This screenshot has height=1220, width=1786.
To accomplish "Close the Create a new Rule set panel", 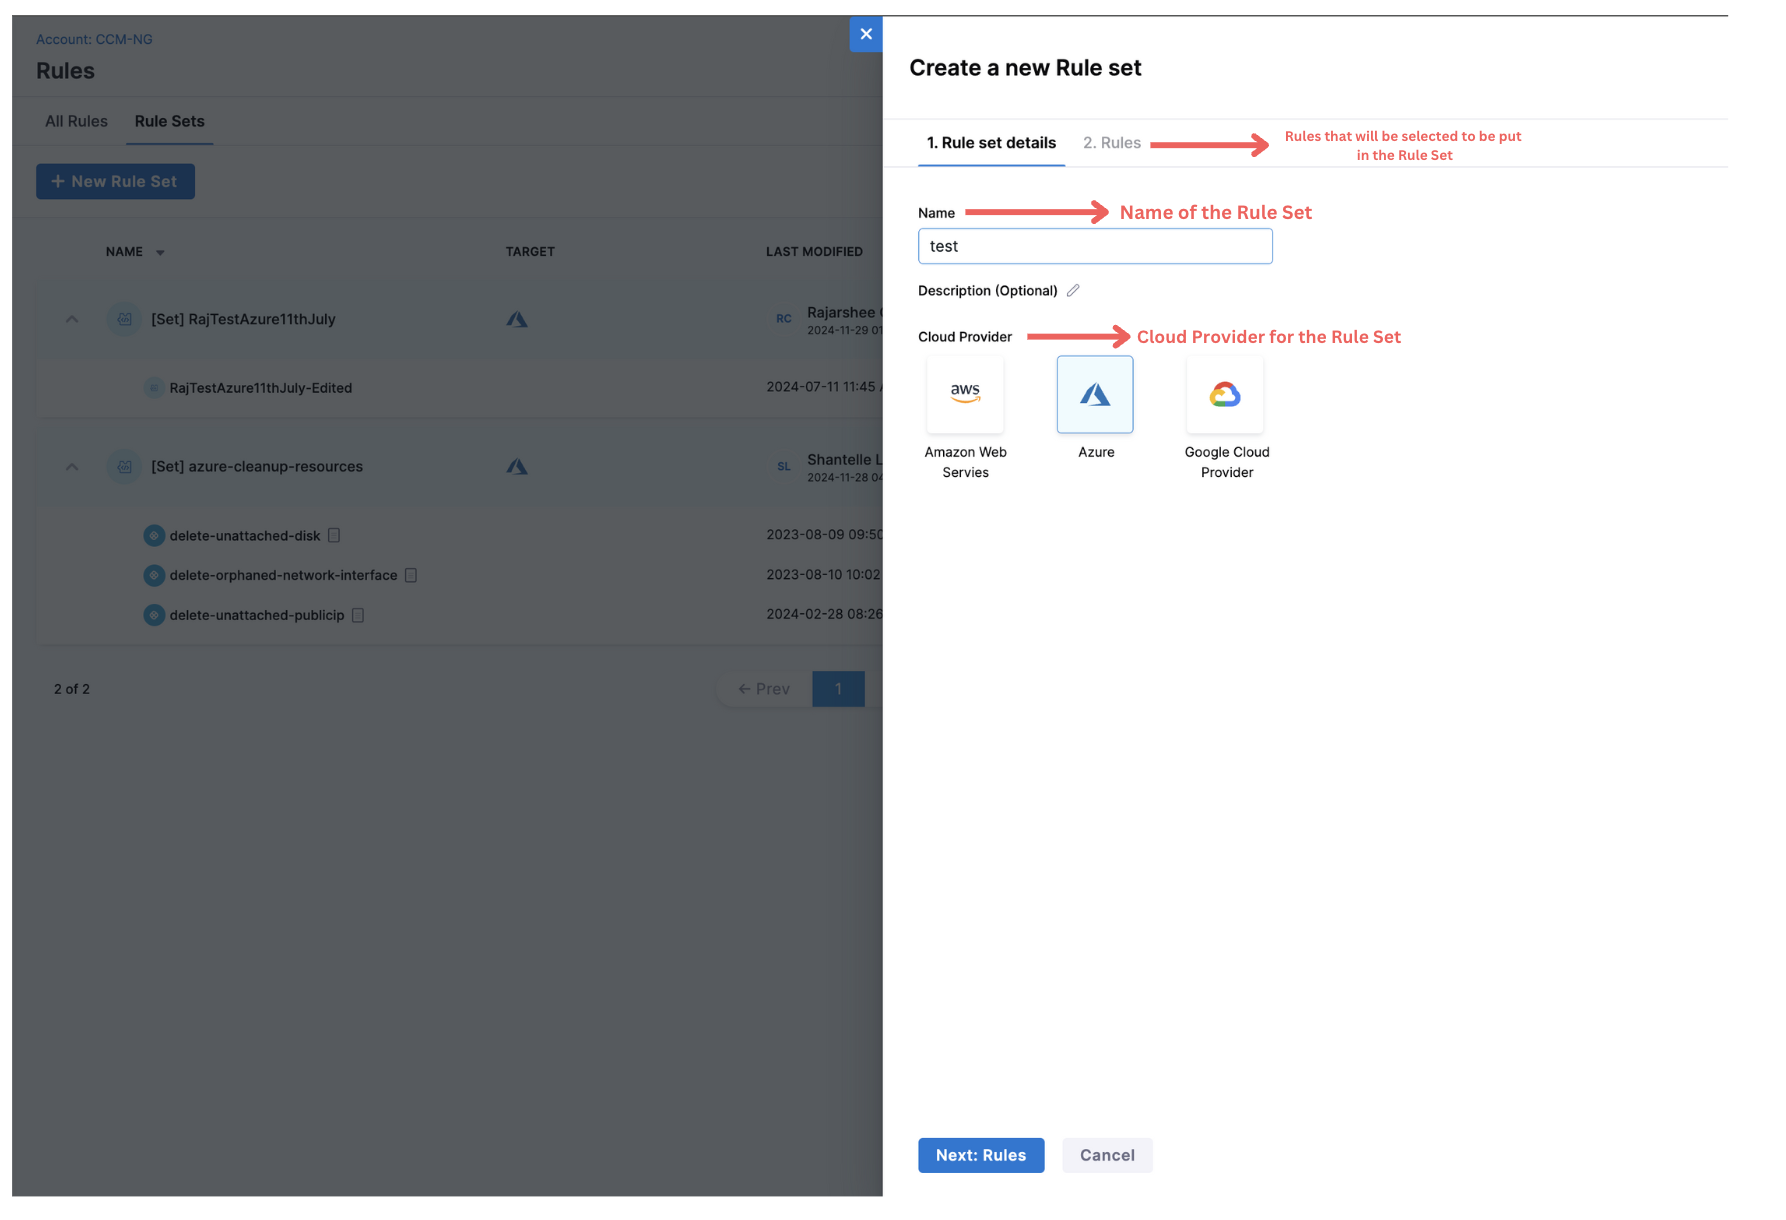I will click(x=866, y=34).
